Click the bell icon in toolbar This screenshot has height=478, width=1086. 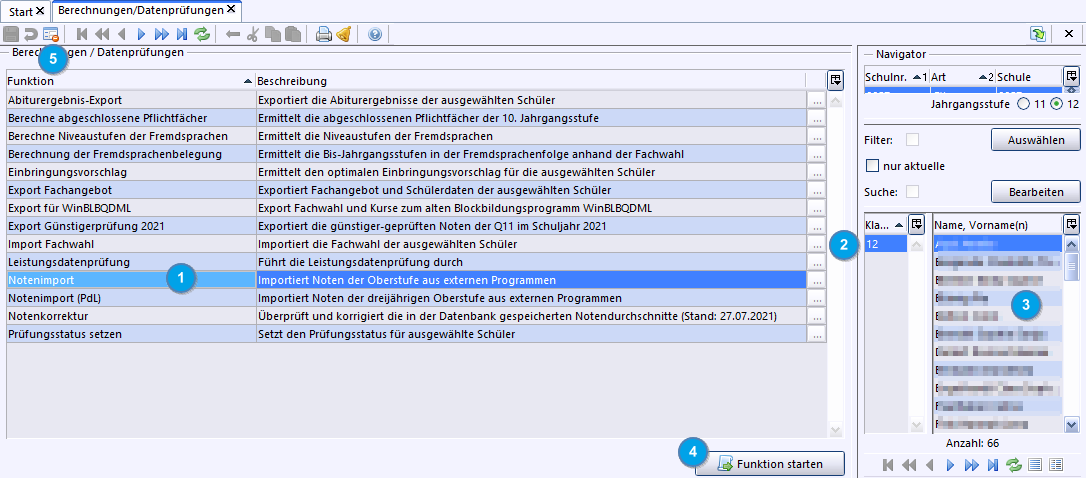coord(344,34)
